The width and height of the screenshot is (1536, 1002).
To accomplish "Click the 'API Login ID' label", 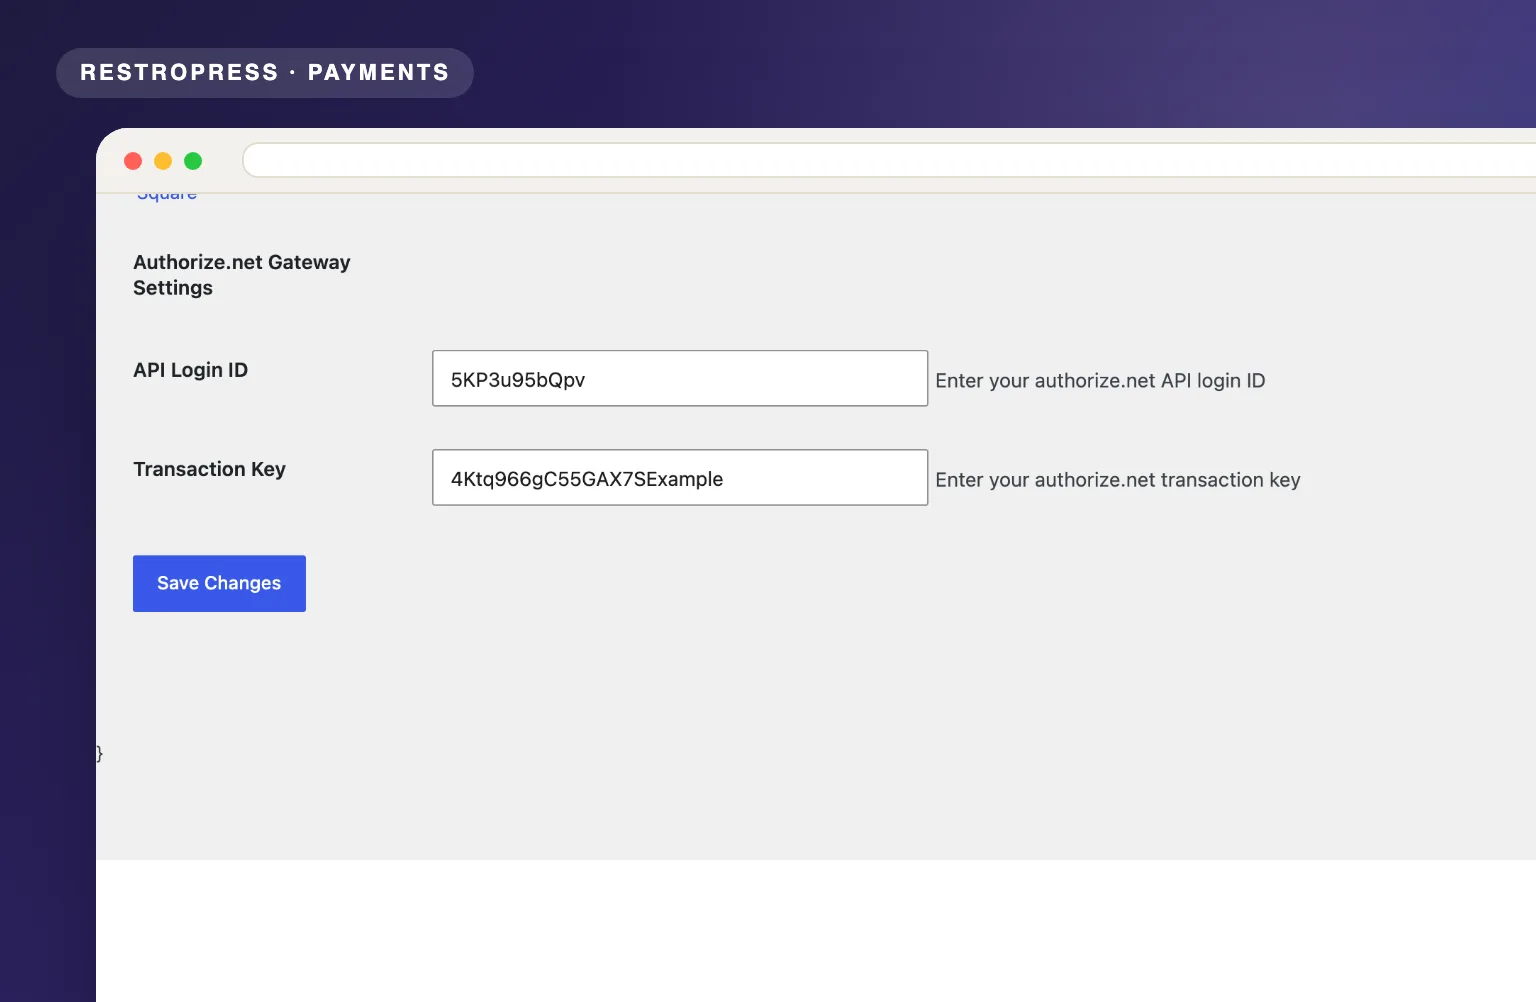I will pos(190,370).
